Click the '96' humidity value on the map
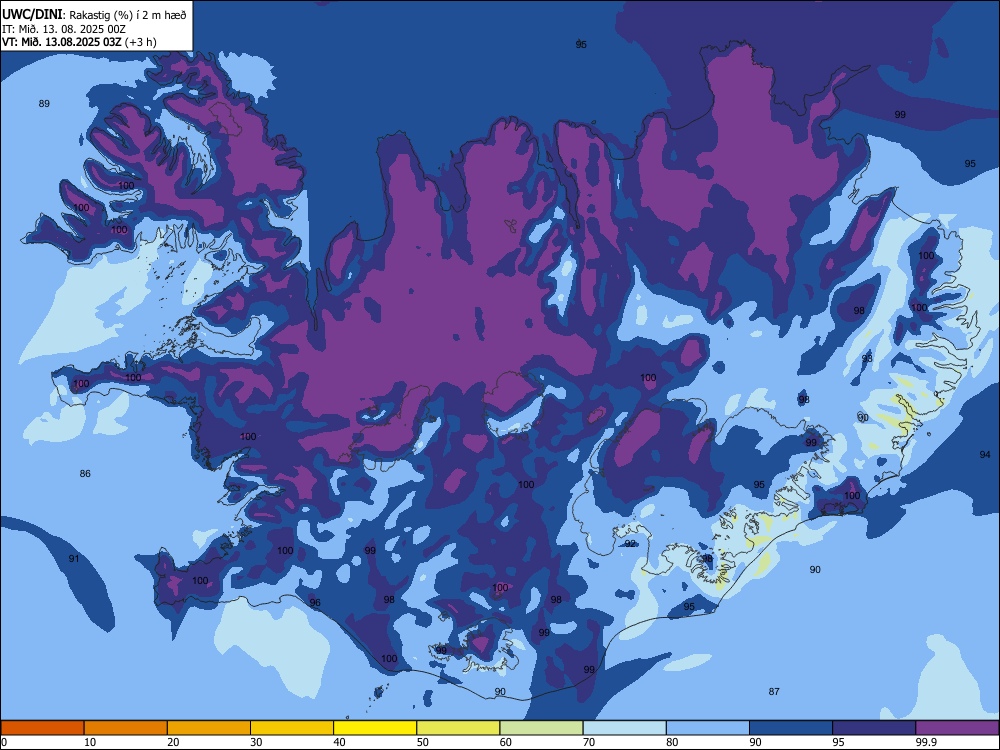Viewport: 1000px width, 750px height. (x=315, y=603)
